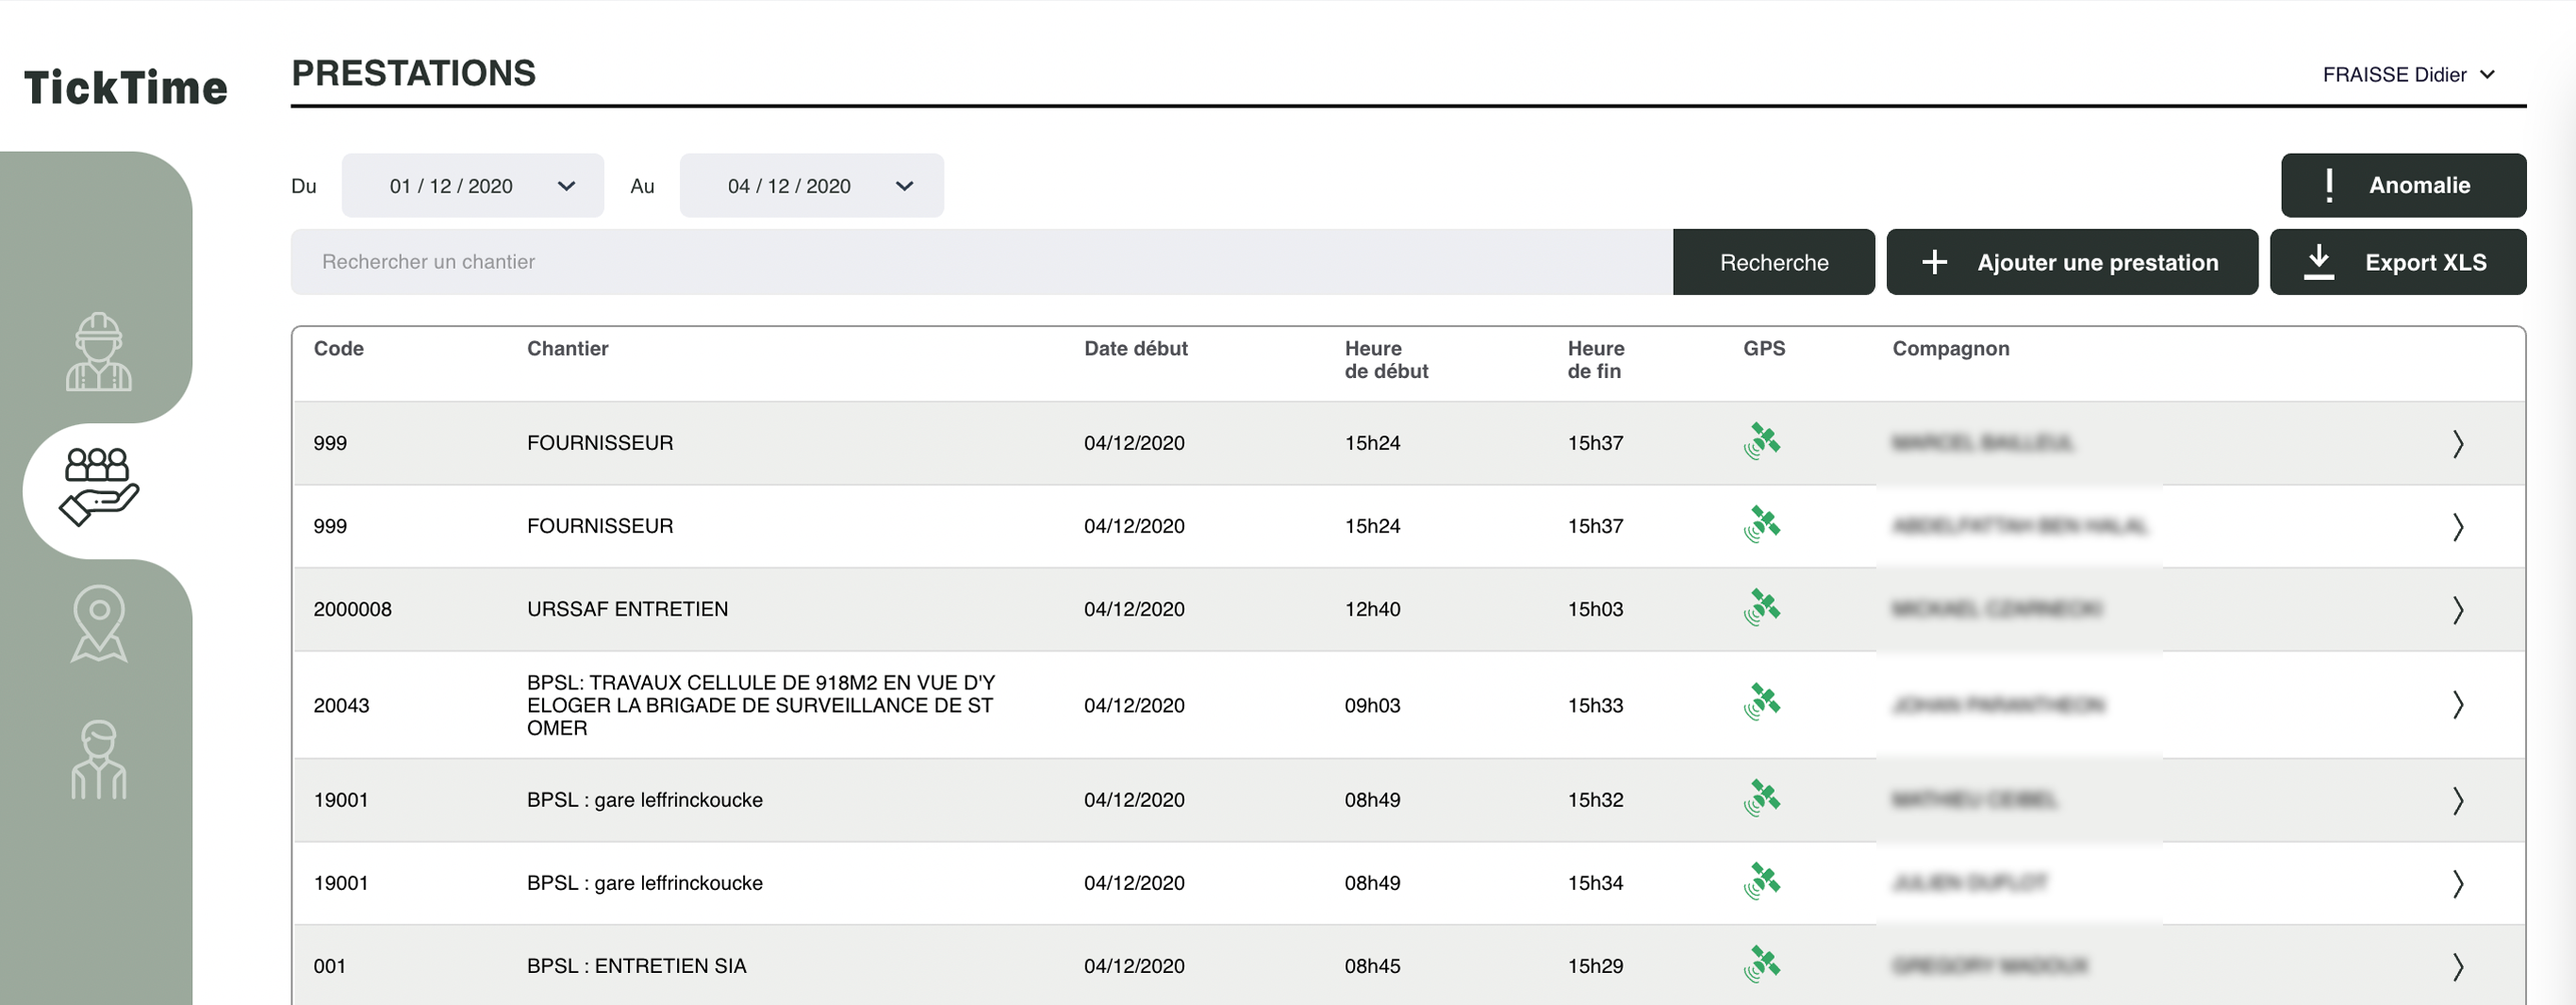Viewport: 2576px width, 1005px height.
Task: Click the exclamation mark icon on Anomalie
Action: pyautogui.click(x=2330, y=185)
